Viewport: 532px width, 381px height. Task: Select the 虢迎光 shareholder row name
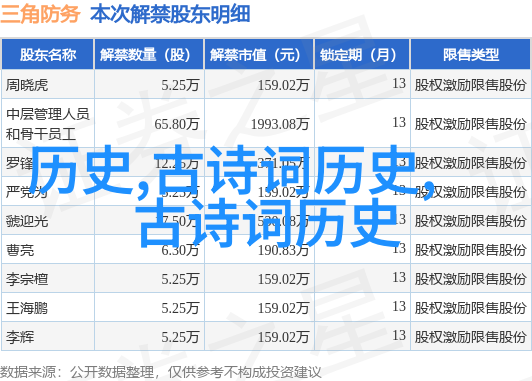[27, 221]
